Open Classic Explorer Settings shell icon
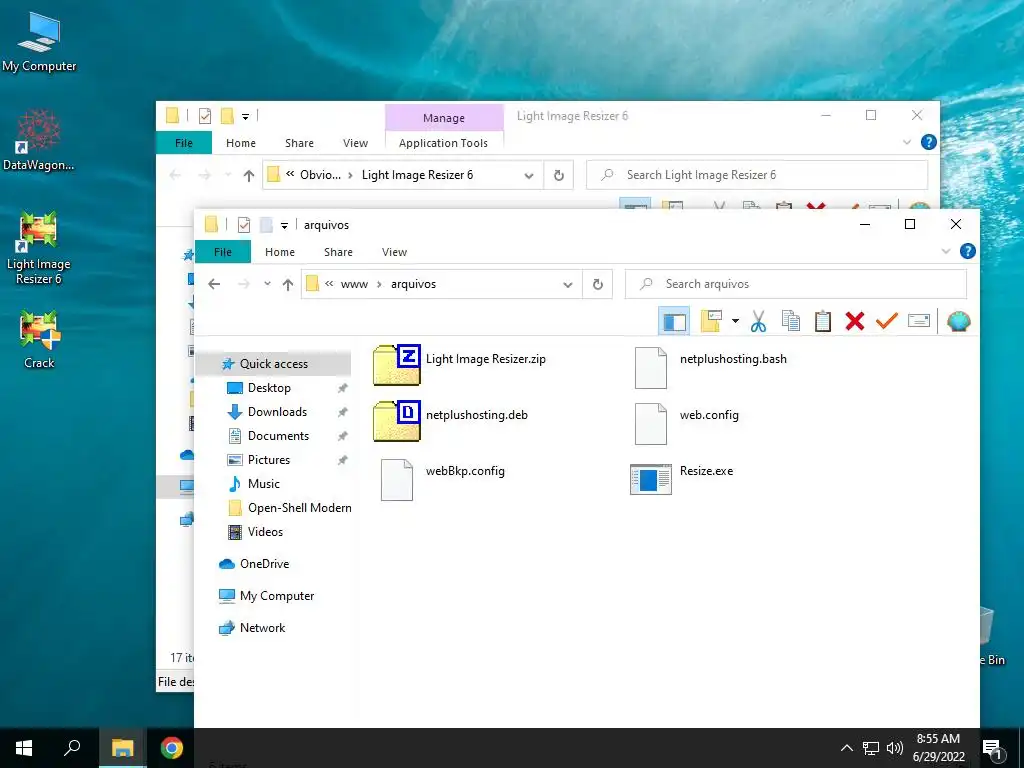 958,321
